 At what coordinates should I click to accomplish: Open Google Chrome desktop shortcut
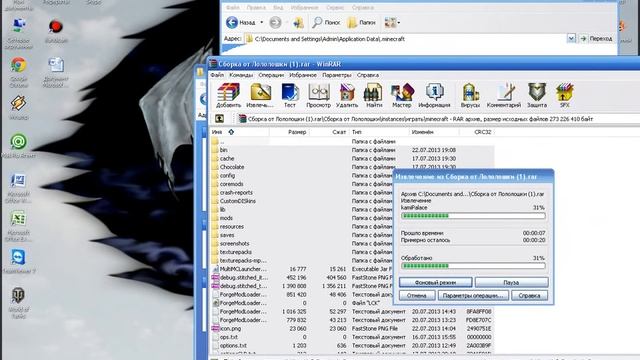pos(18,72)
